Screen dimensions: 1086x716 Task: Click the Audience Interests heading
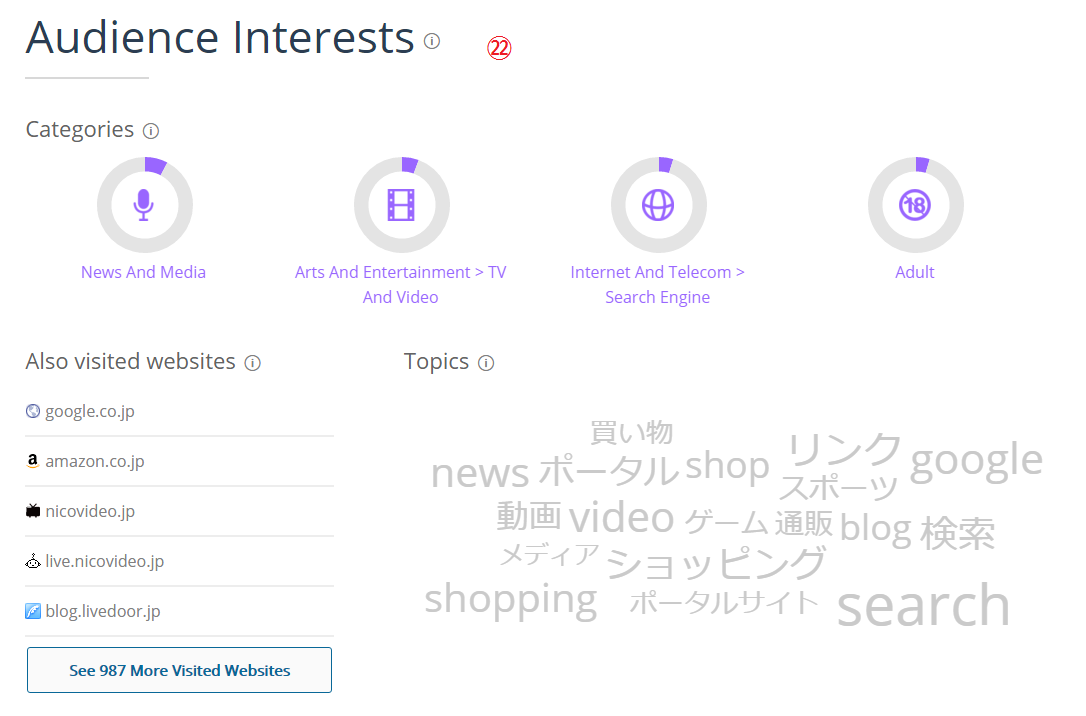click(220, 37)
